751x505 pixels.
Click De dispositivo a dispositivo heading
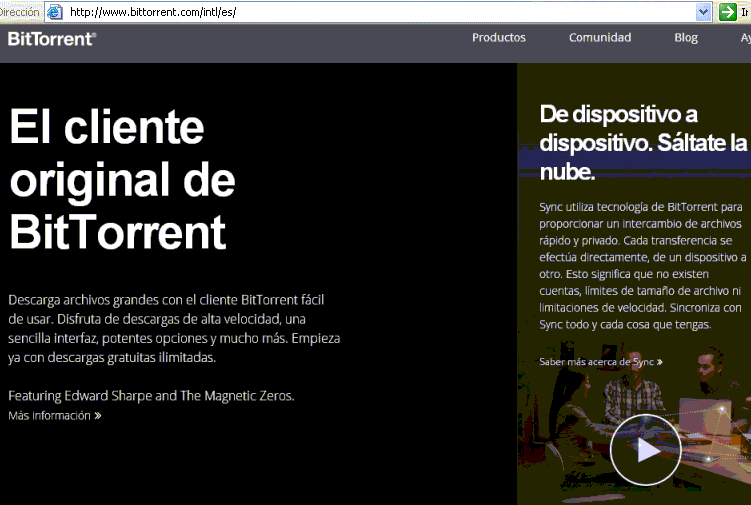point(643,142)
